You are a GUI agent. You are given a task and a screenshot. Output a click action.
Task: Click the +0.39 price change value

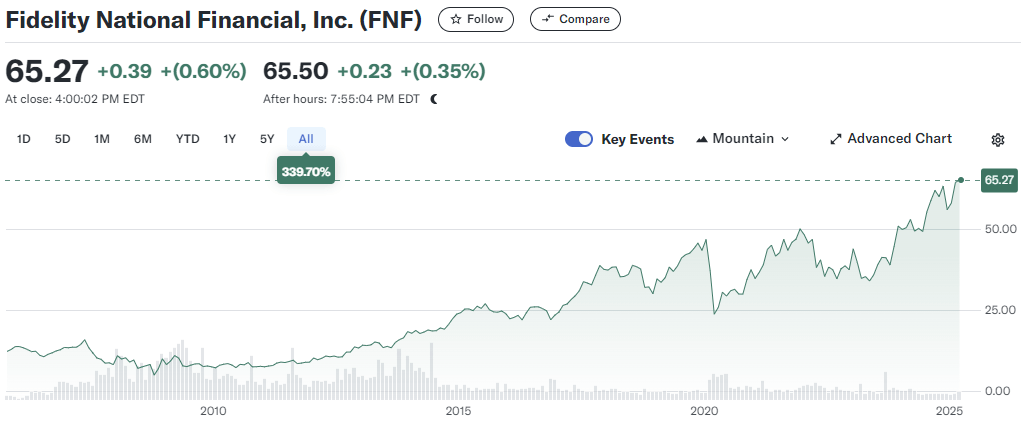[125, 71]
